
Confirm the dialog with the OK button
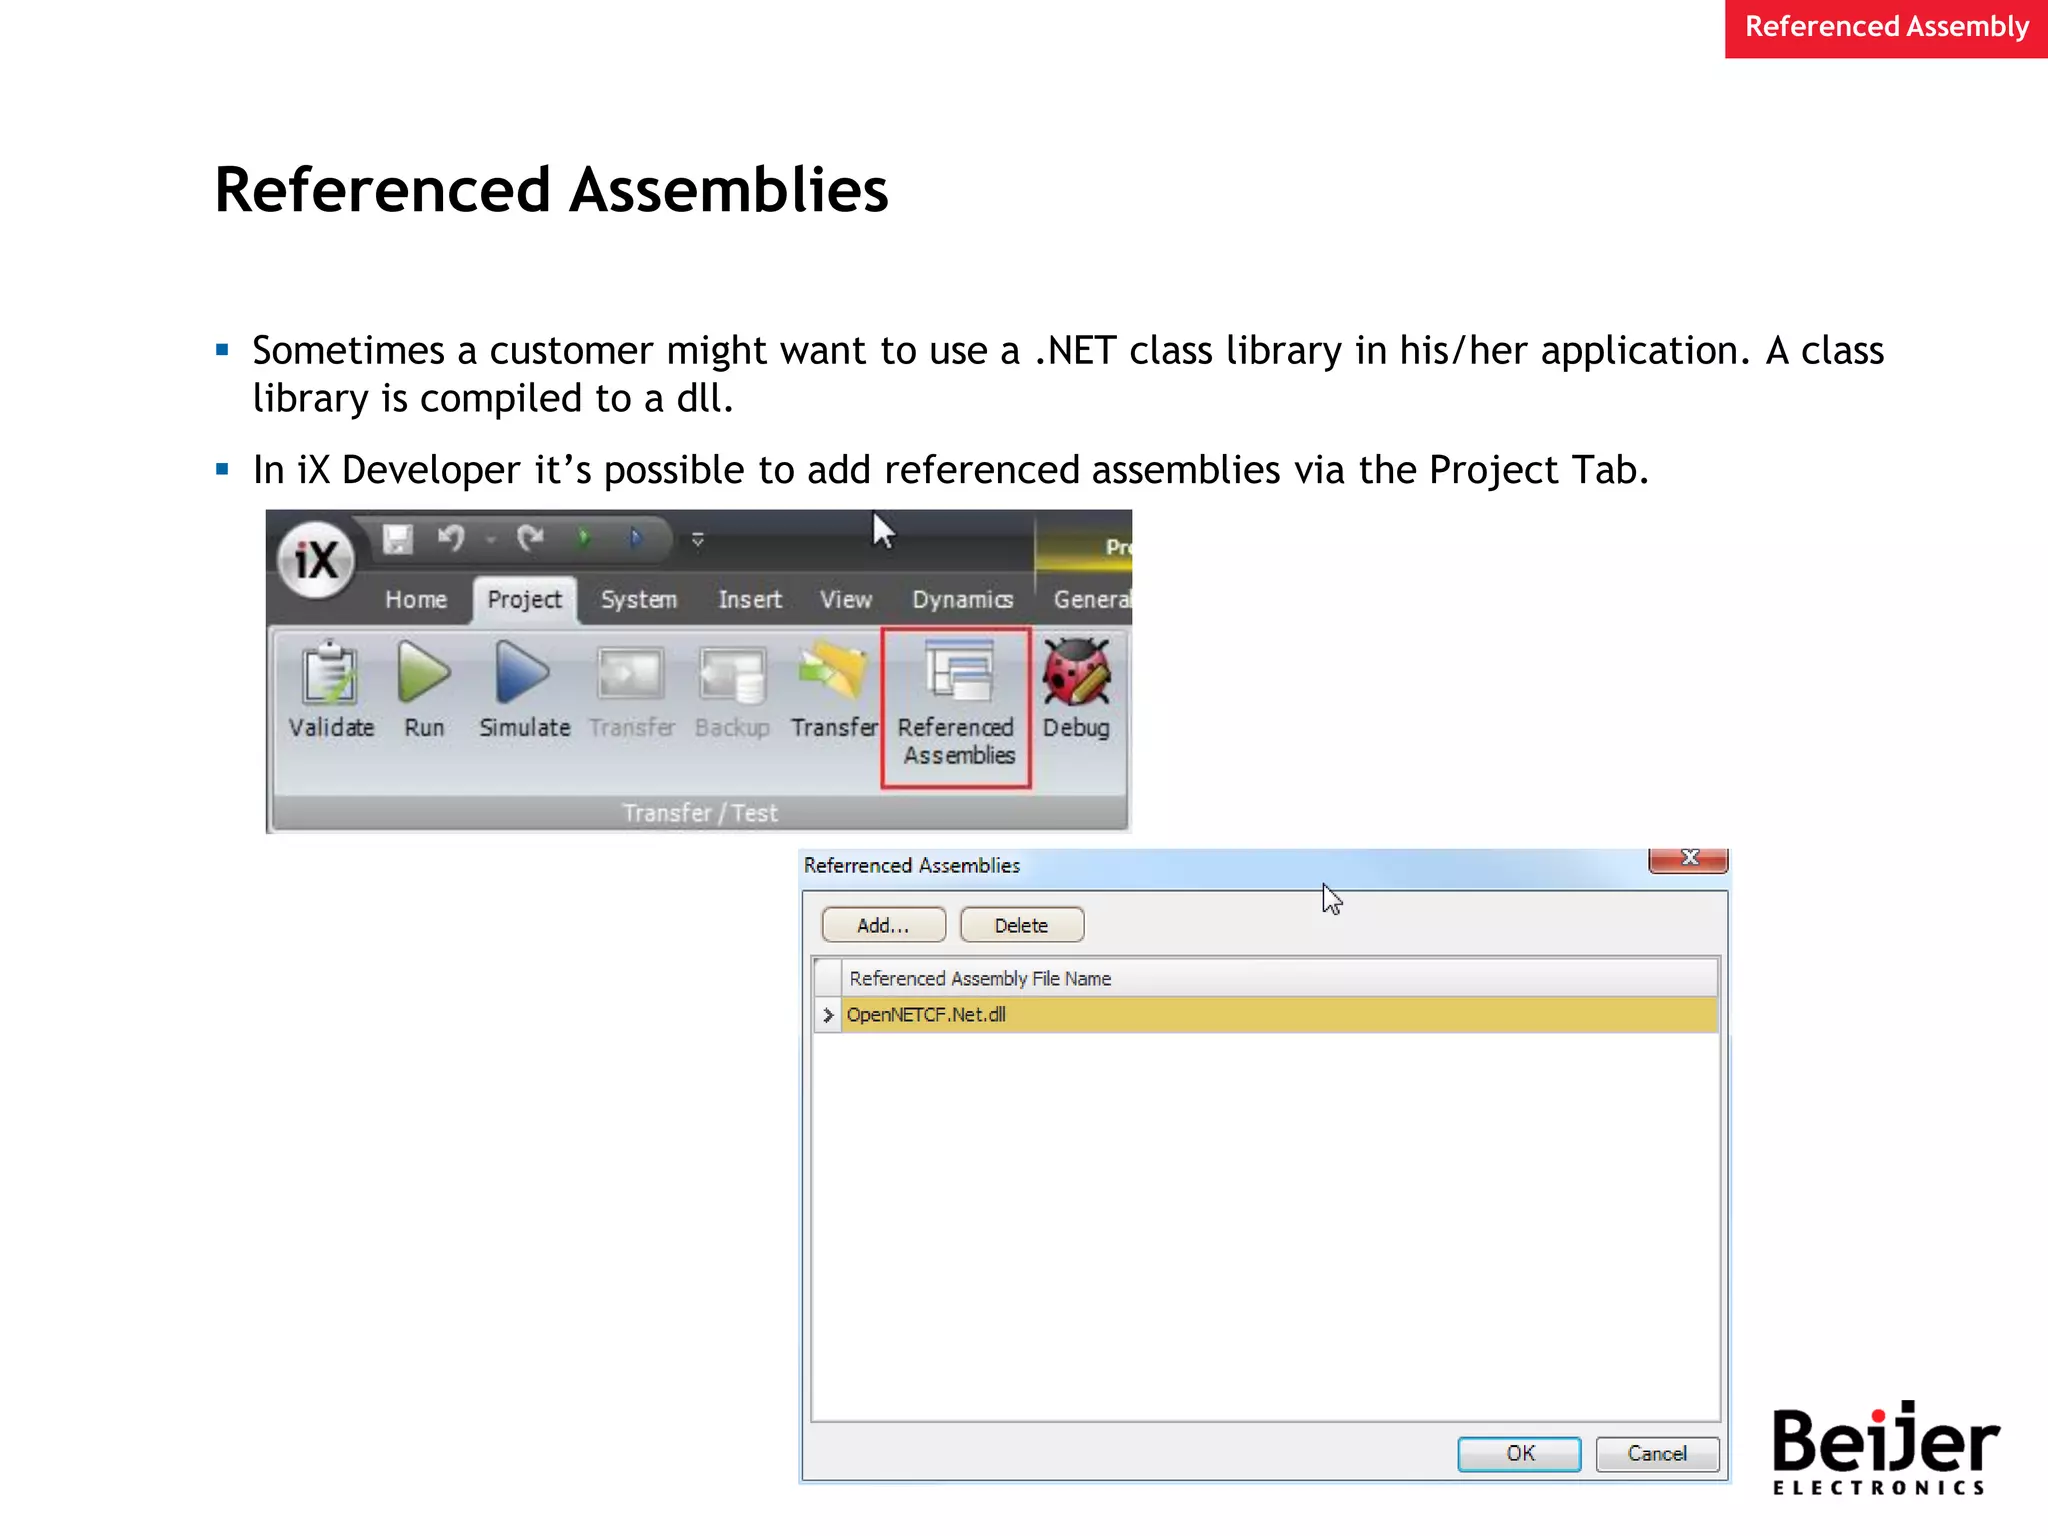tap(1519, 1453)
